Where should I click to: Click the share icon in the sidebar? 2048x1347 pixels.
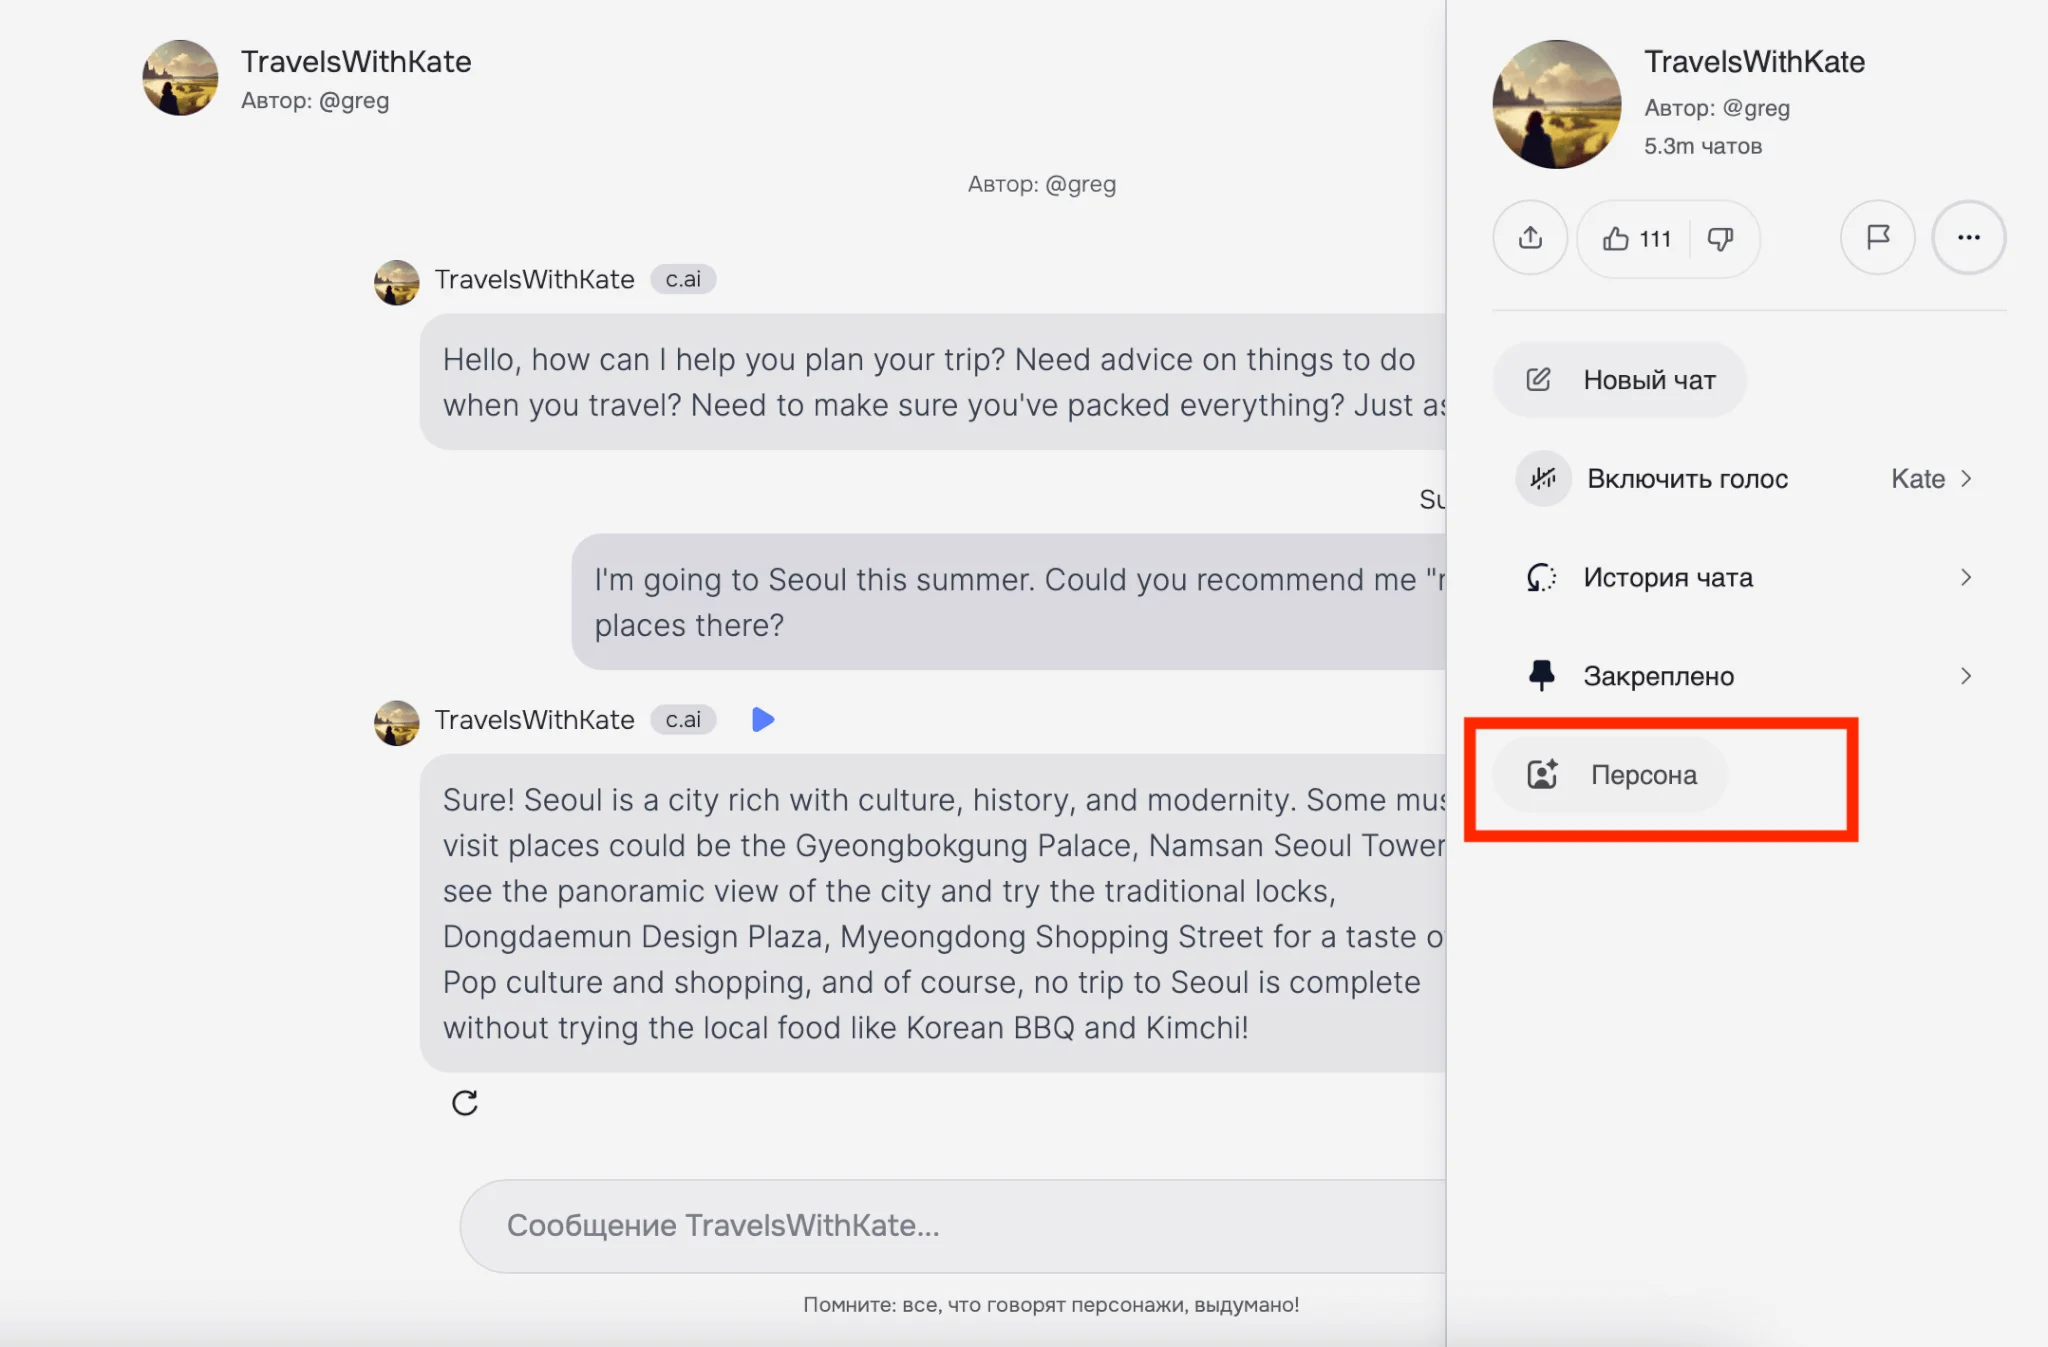pyautogui.click(x=1530, y=238)
